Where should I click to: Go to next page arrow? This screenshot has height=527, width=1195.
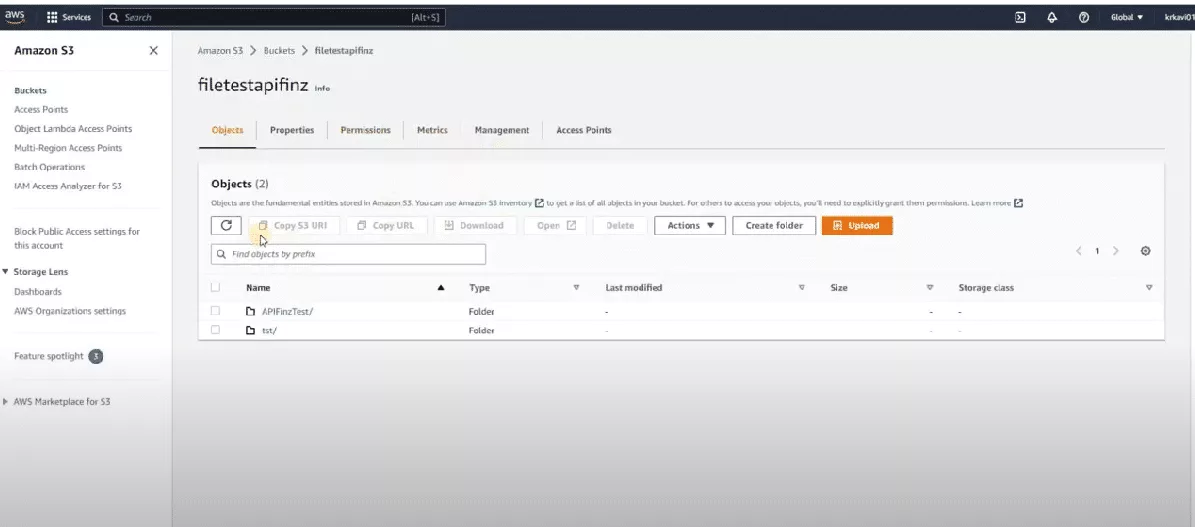1116,251
